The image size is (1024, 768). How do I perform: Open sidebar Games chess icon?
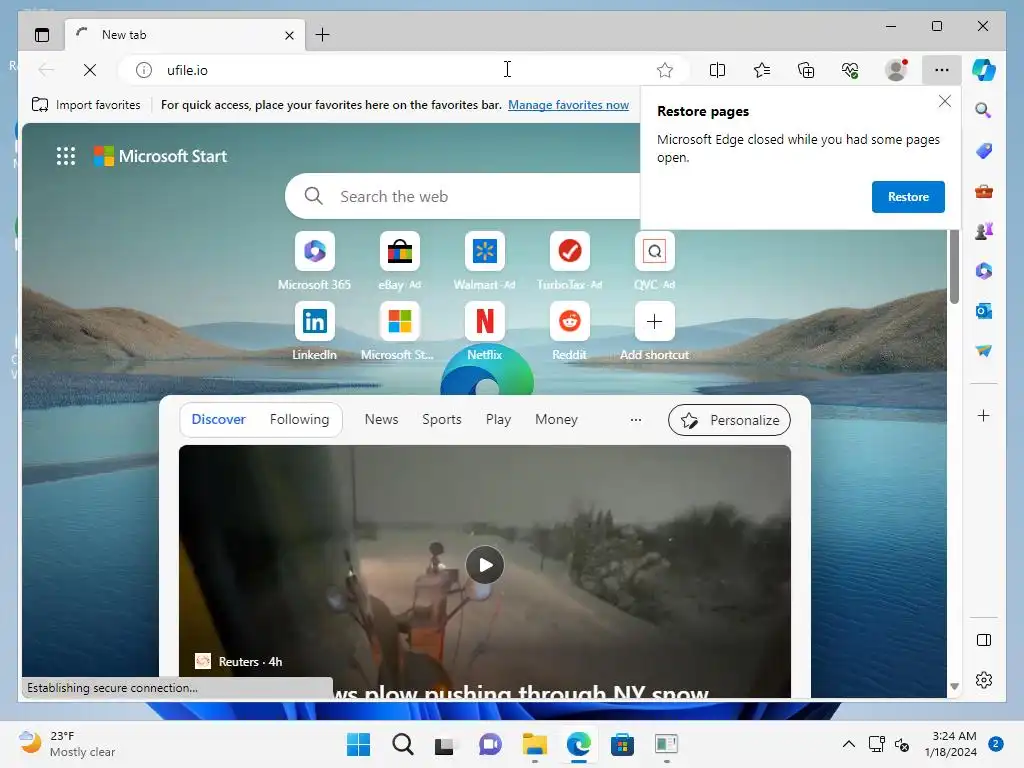click(x=984, y=231)
